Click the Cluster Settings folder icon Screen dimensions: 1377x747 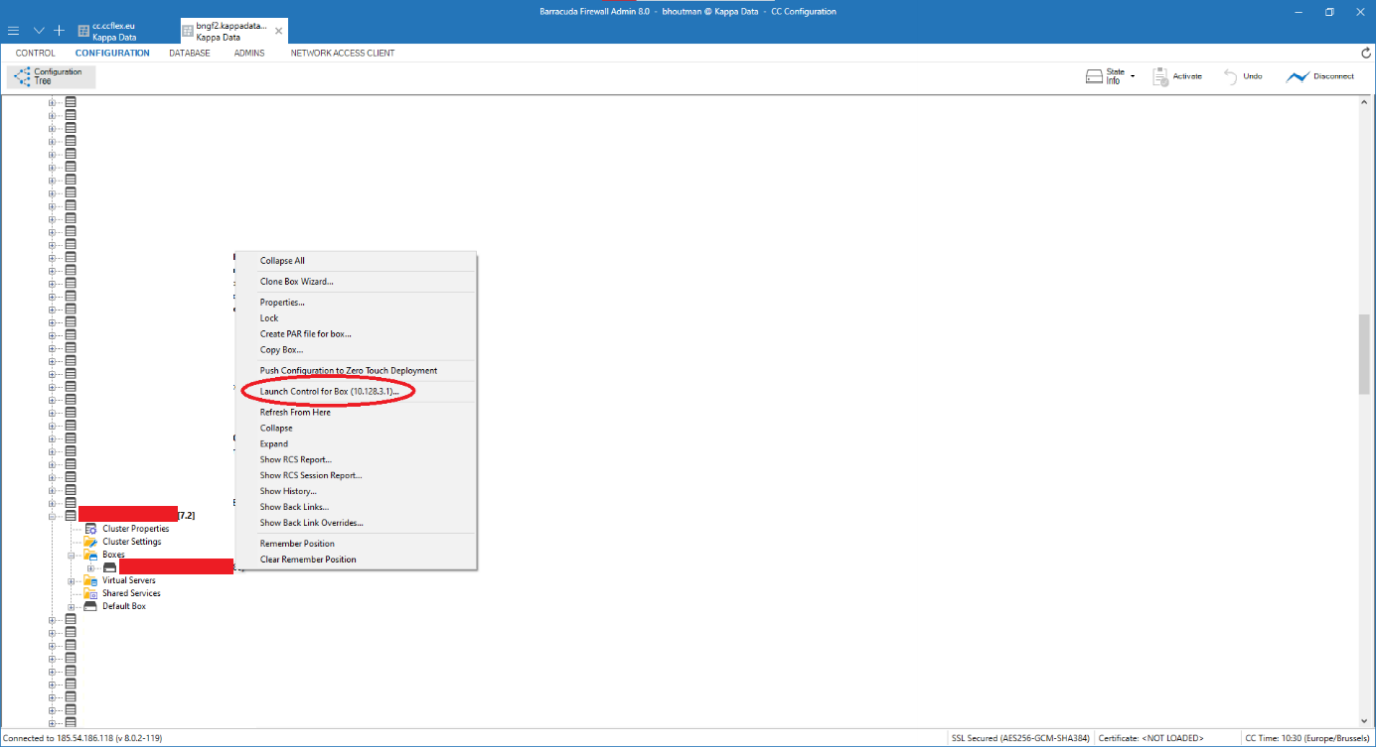[91, 542]
